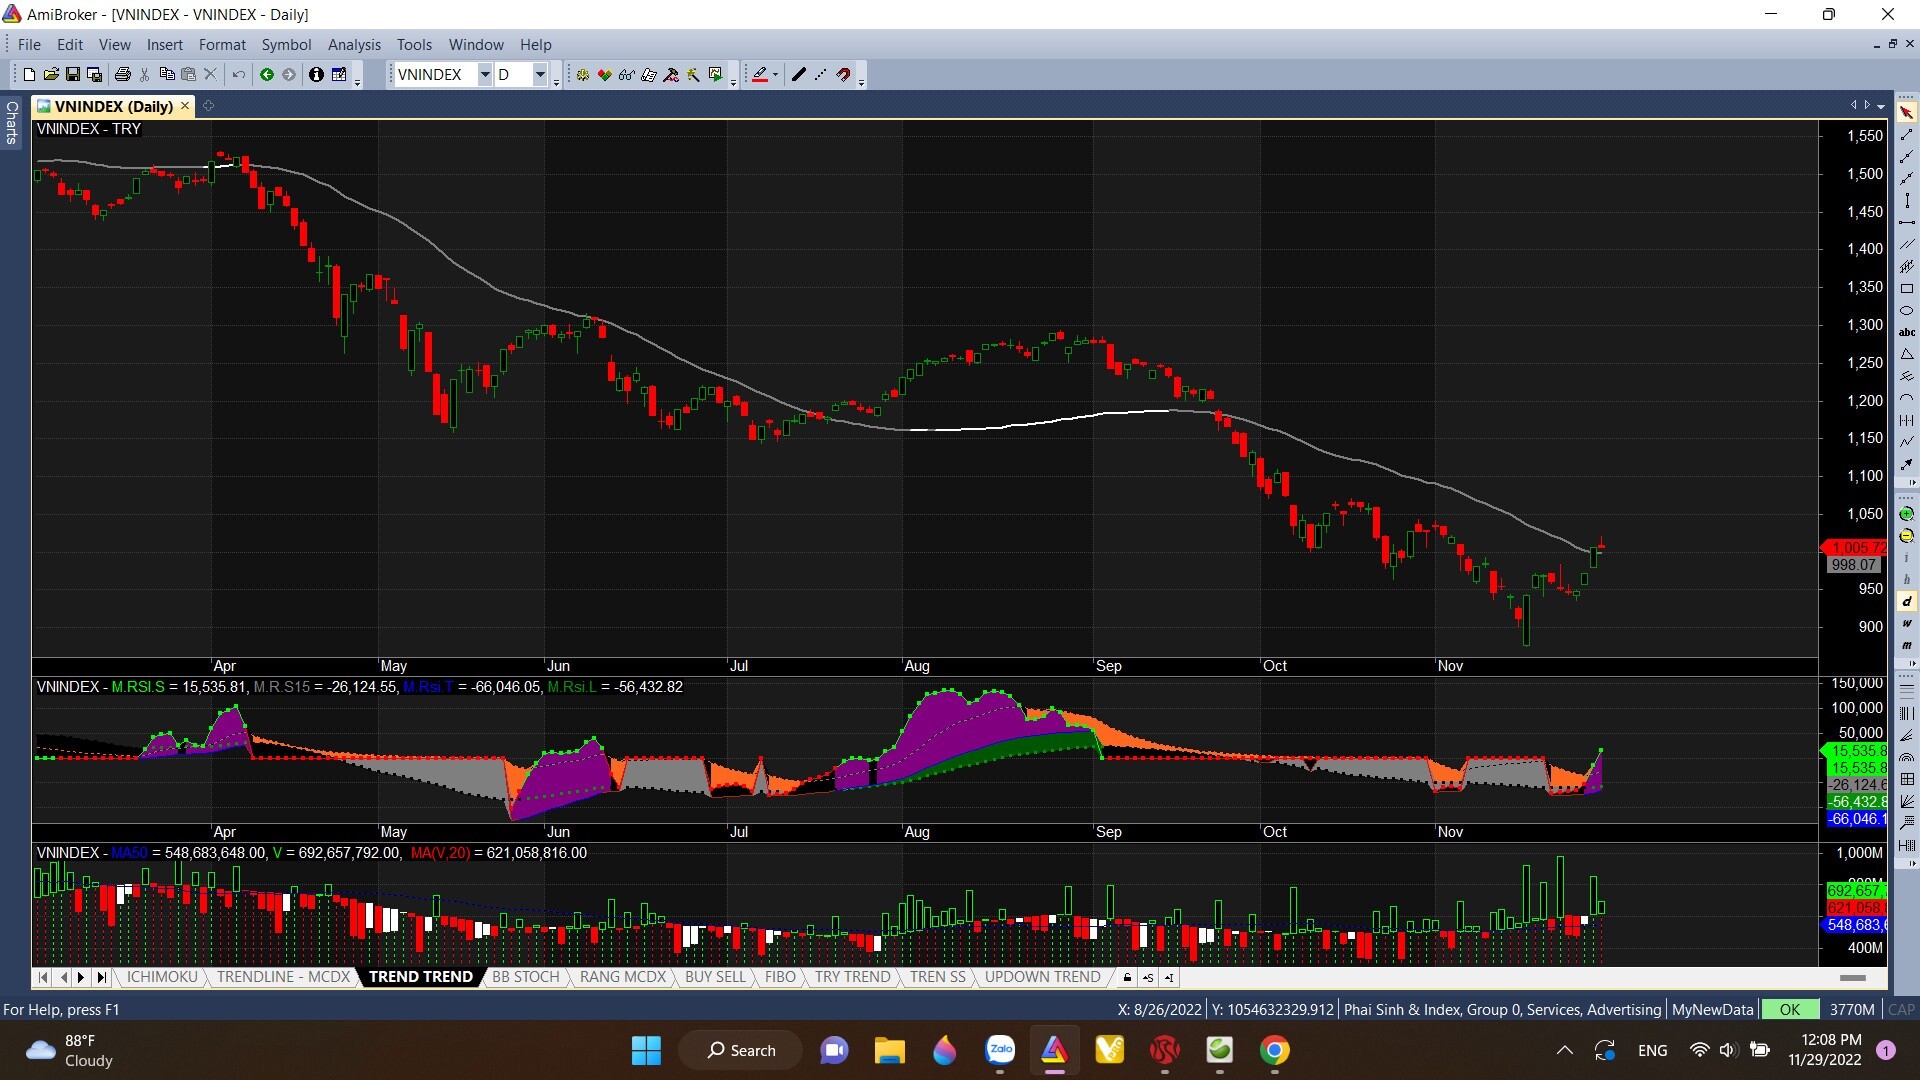Open the D interval dropdown
The height and width of the screenshot is (1080, 1920).
pyautogui.click(x=540, y=75)
